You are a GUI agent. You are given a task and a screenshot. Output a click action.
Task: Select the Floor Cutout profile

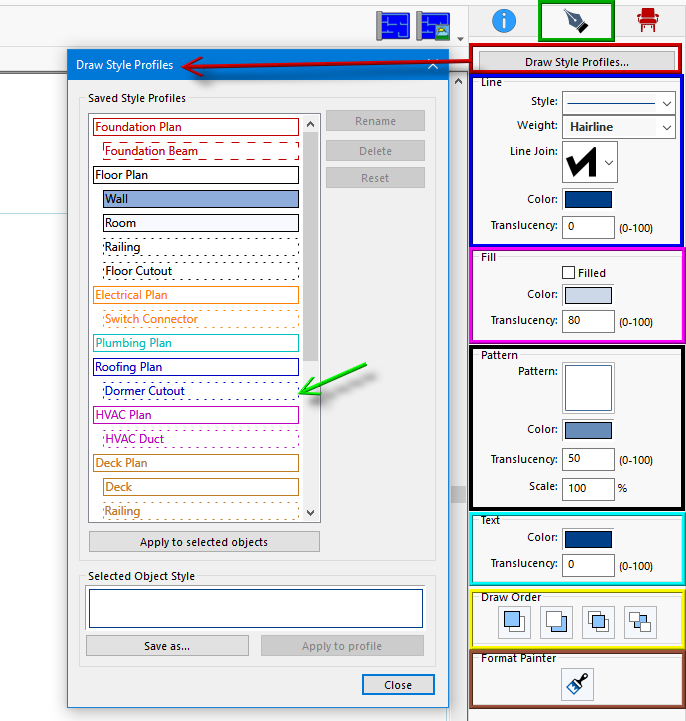(201, 271)
